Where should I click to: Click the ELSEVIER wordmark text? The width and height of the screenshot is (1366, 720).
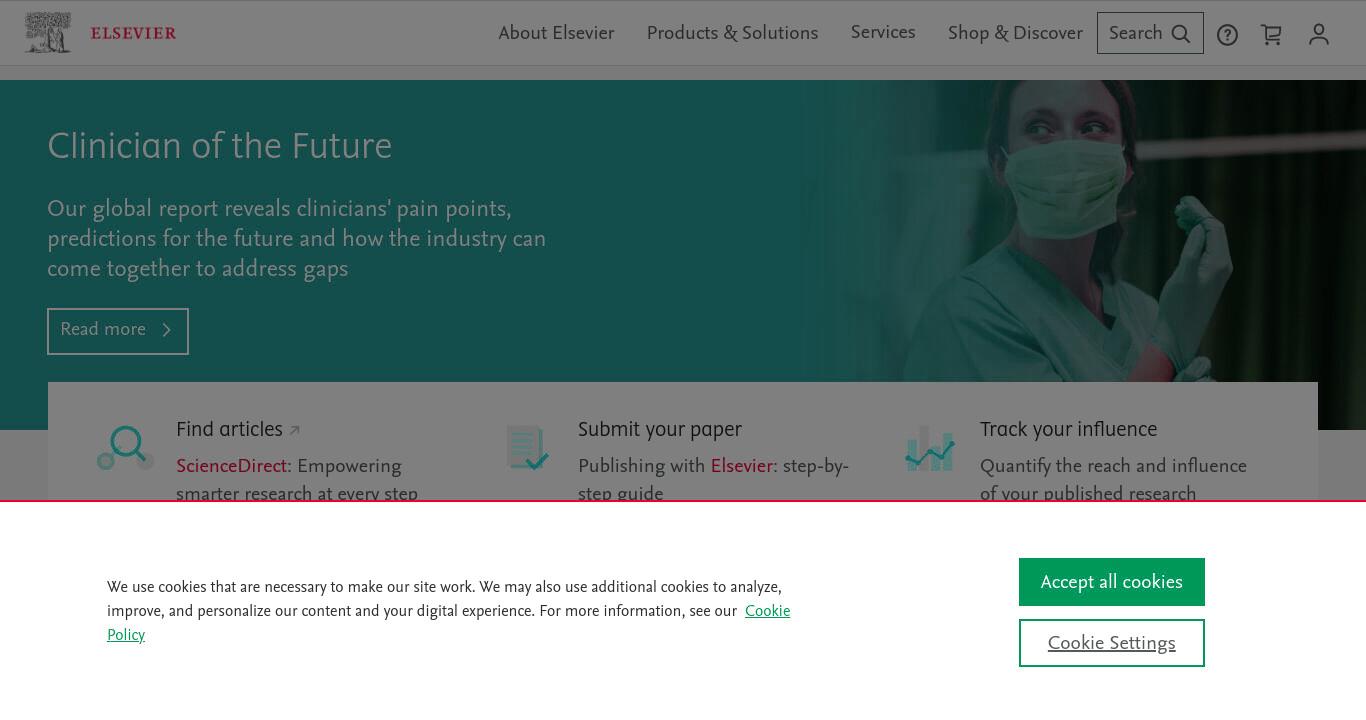pyautogui.click(x=133, y=33)
